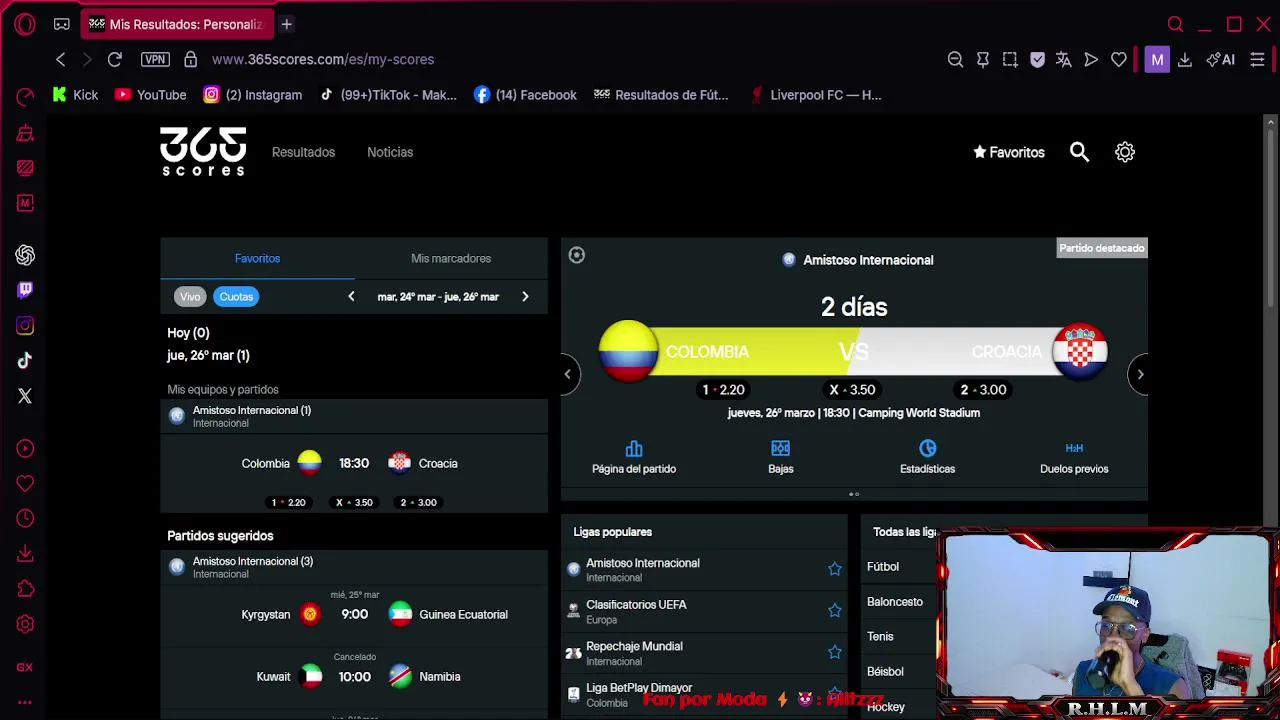Open Resultados de Fút... bookmark
1280x720 pixels.
[x=661, y=95]
